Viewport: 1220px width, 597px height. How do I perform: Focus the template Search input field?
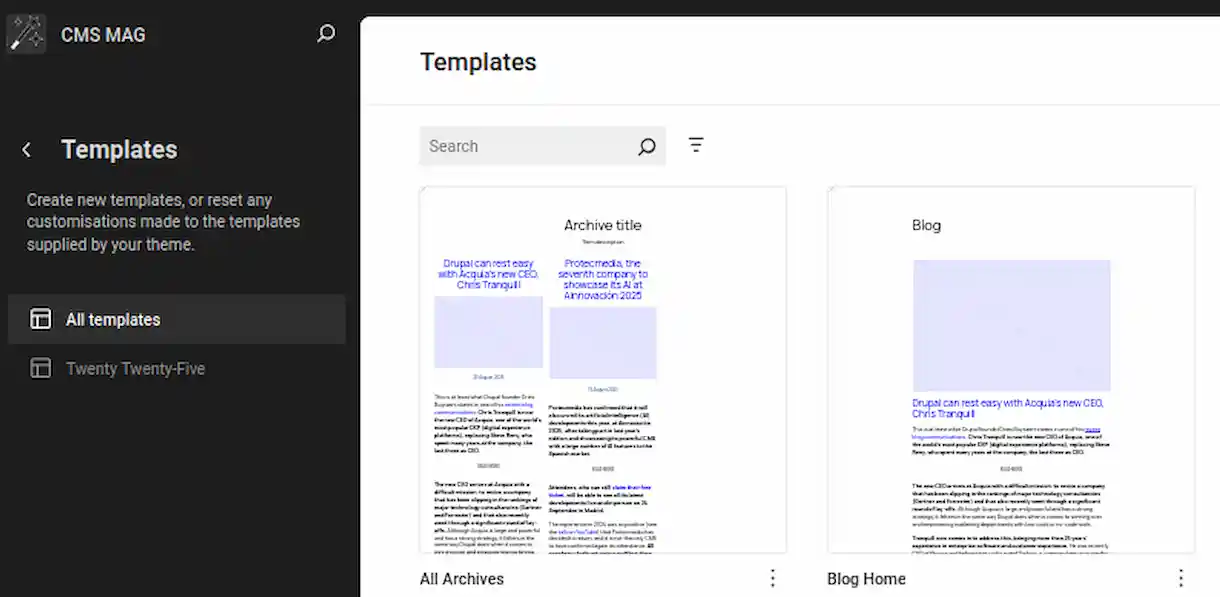pos(528,146)
